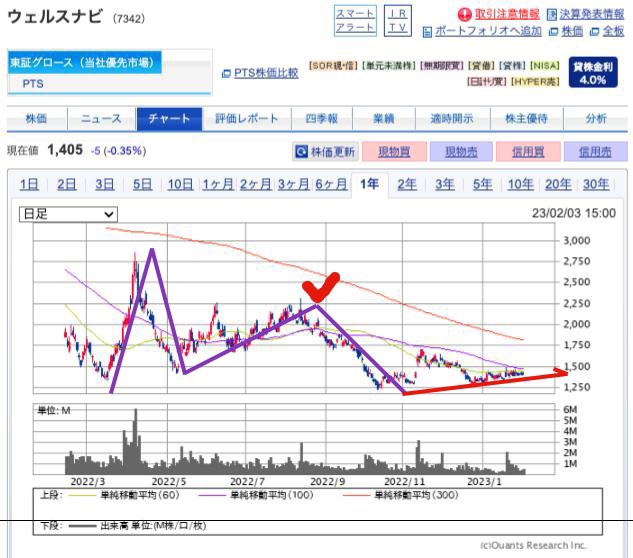This screenshot has width=633, height=558.
Task: Open the 四季報 tab
Action: pyautogui.click(x=322, y=119)
